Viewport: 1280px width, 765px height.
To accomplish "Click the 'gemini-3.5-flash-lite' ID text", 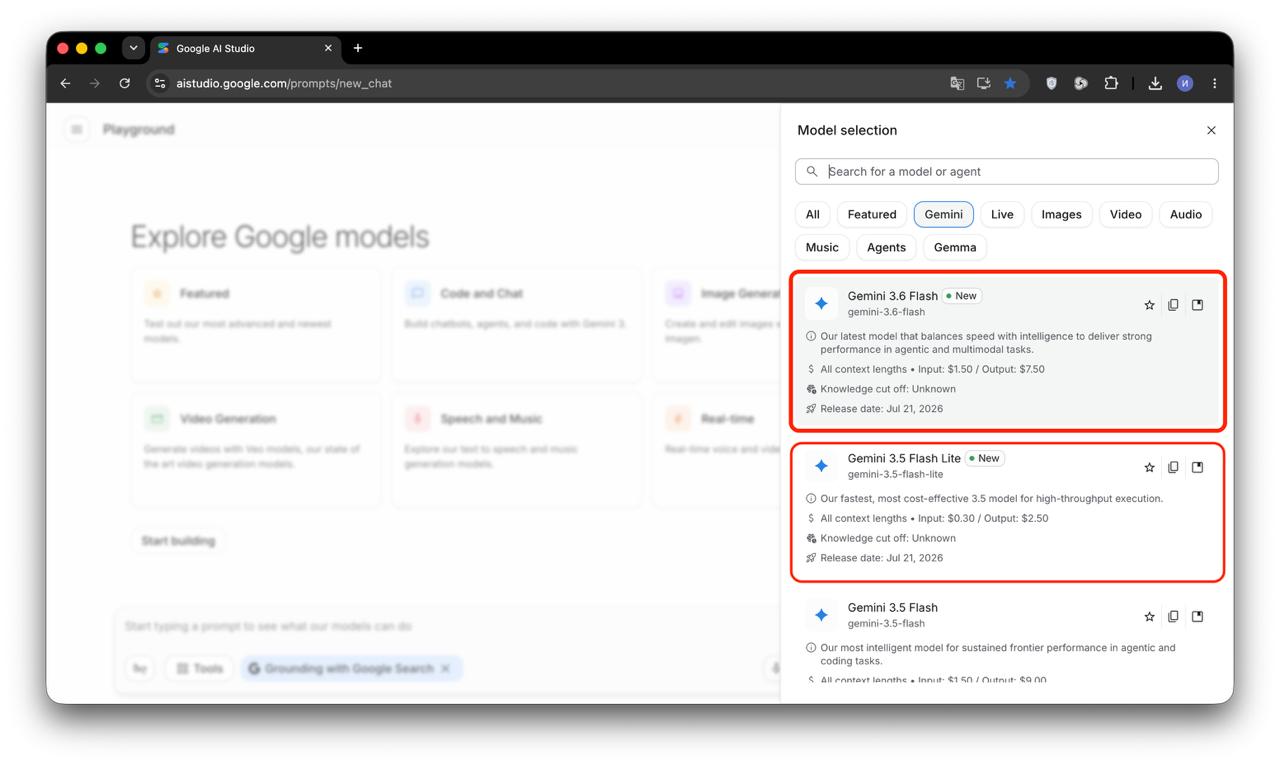I will [895, 474].
